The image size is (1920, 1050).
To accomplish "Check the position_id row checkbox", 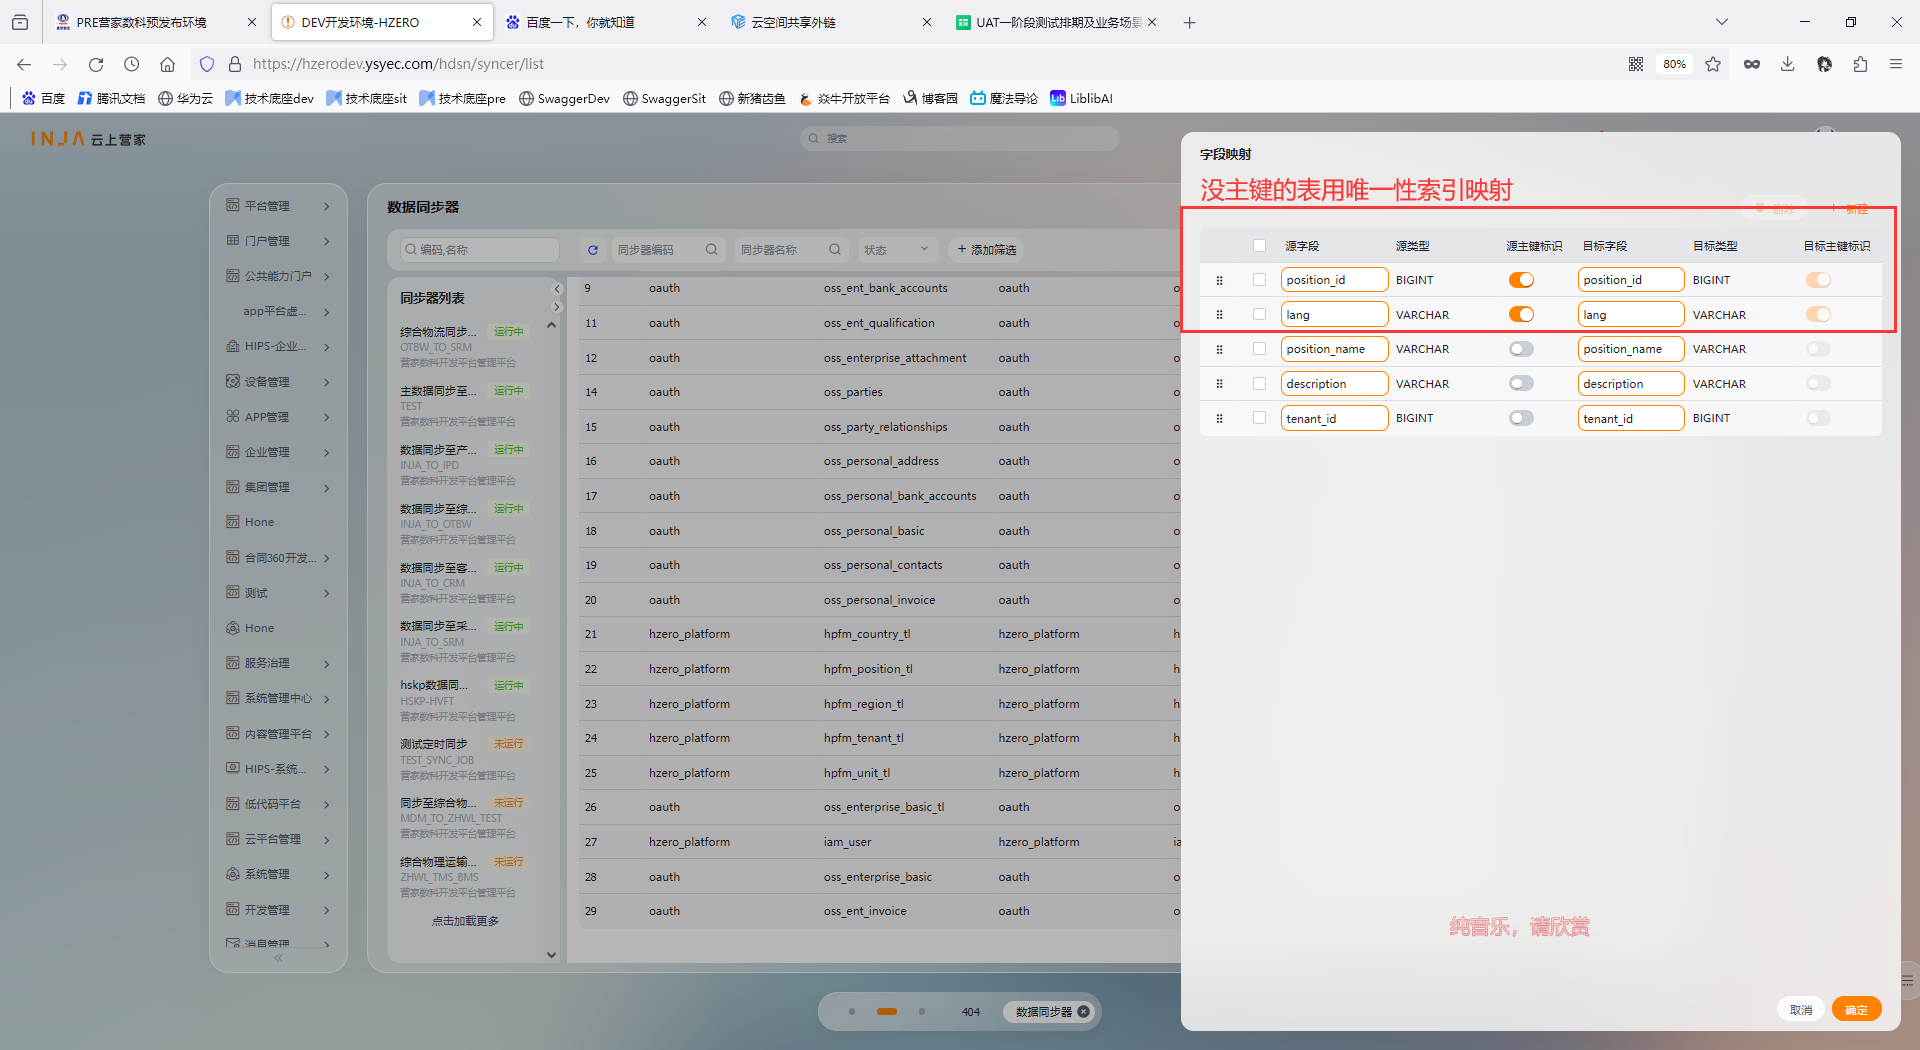I will tap(1259, 280).
